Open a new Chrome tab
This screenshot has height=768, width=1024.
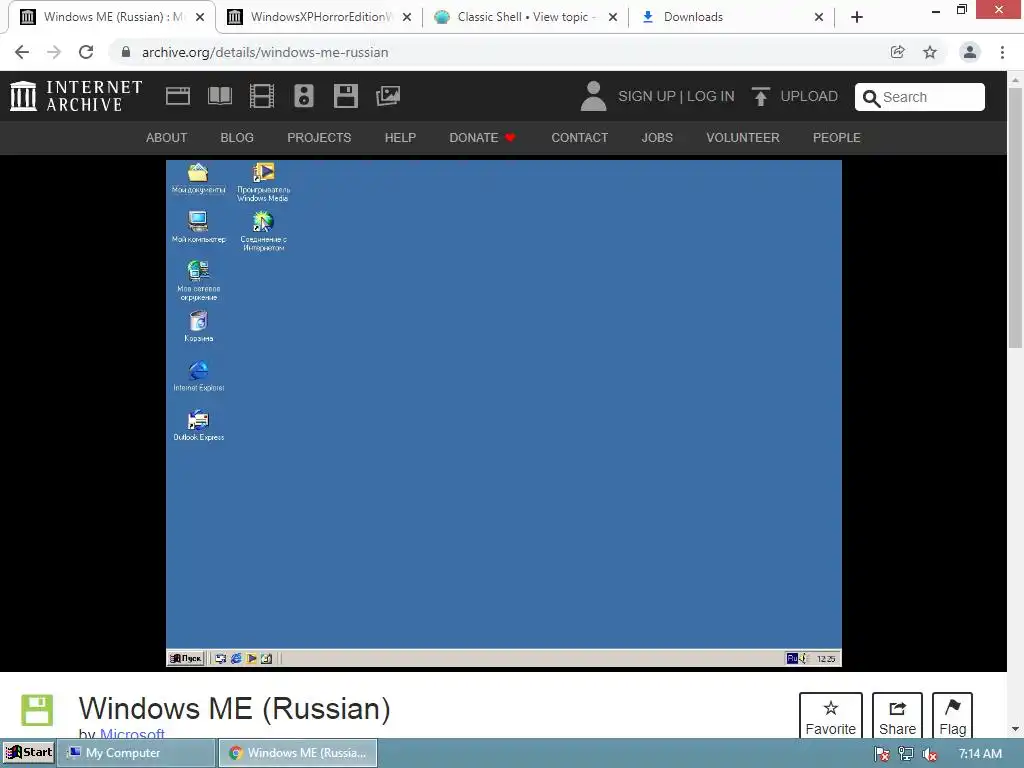857,17
